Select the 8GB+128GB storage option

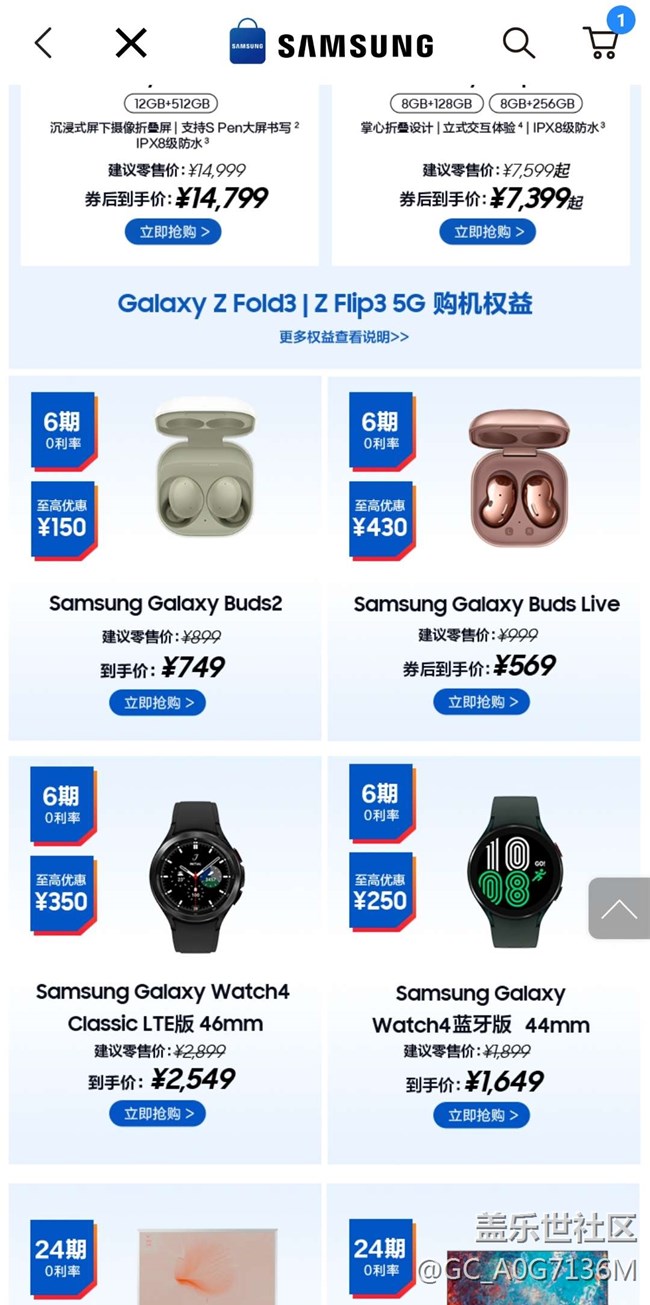[437, 103]
